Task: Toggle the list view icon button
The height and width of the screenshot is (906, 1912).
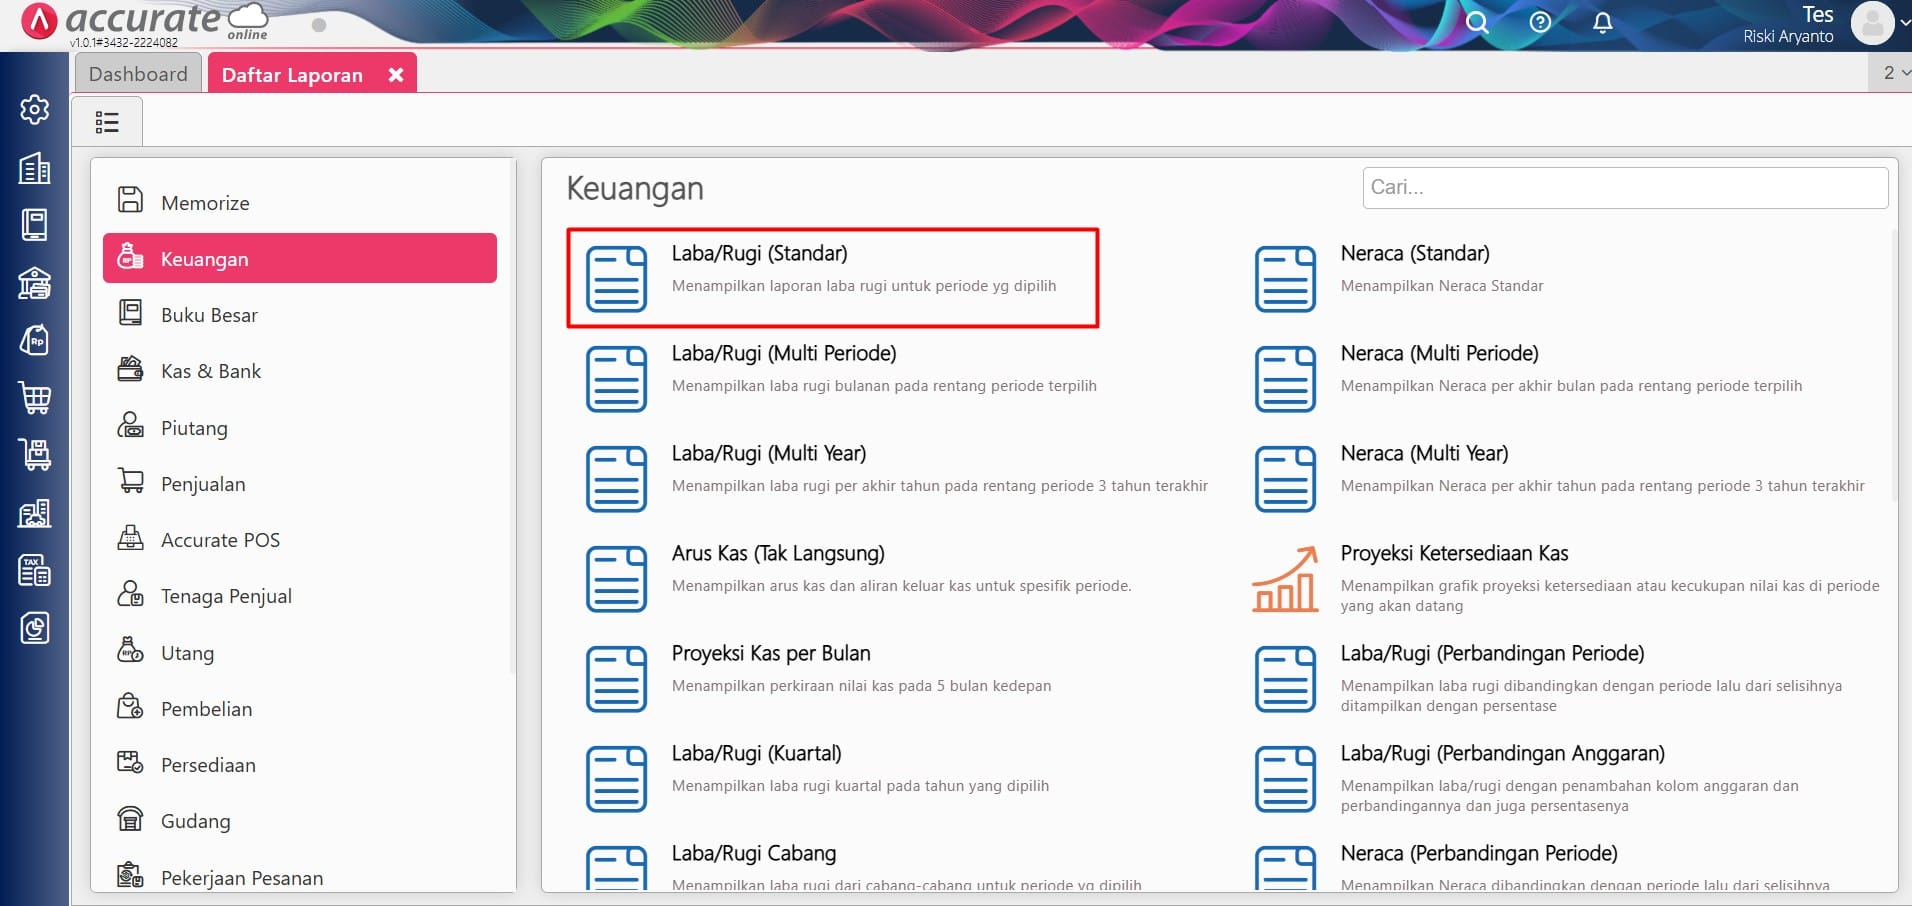Action: pos(107,122)
